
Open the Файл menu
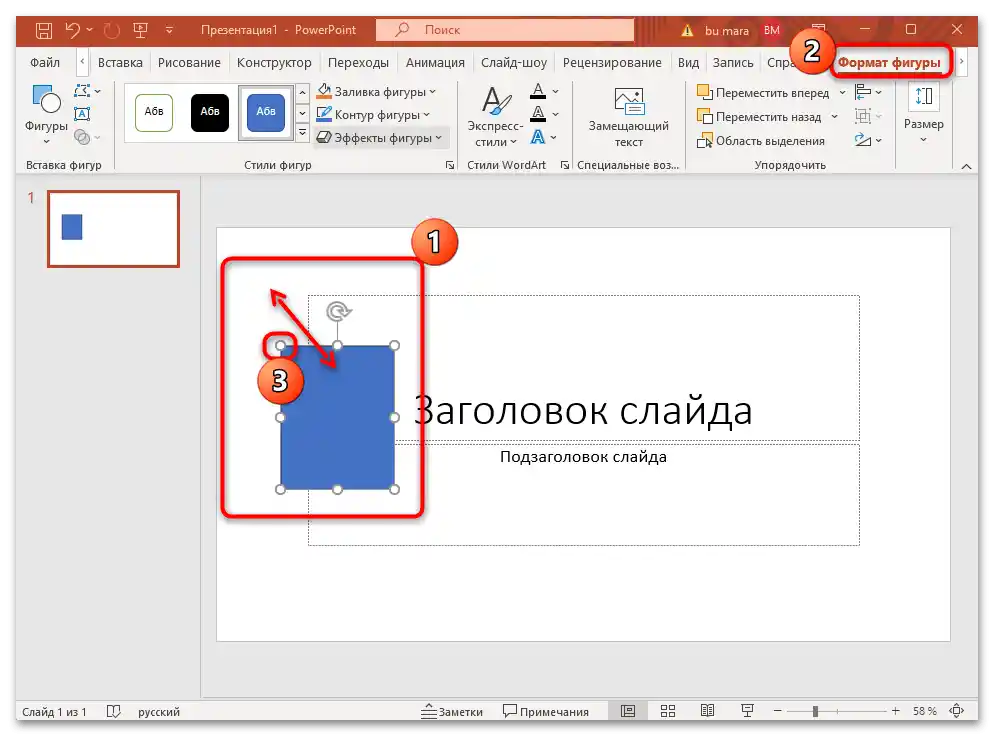[x=45, y=63]
